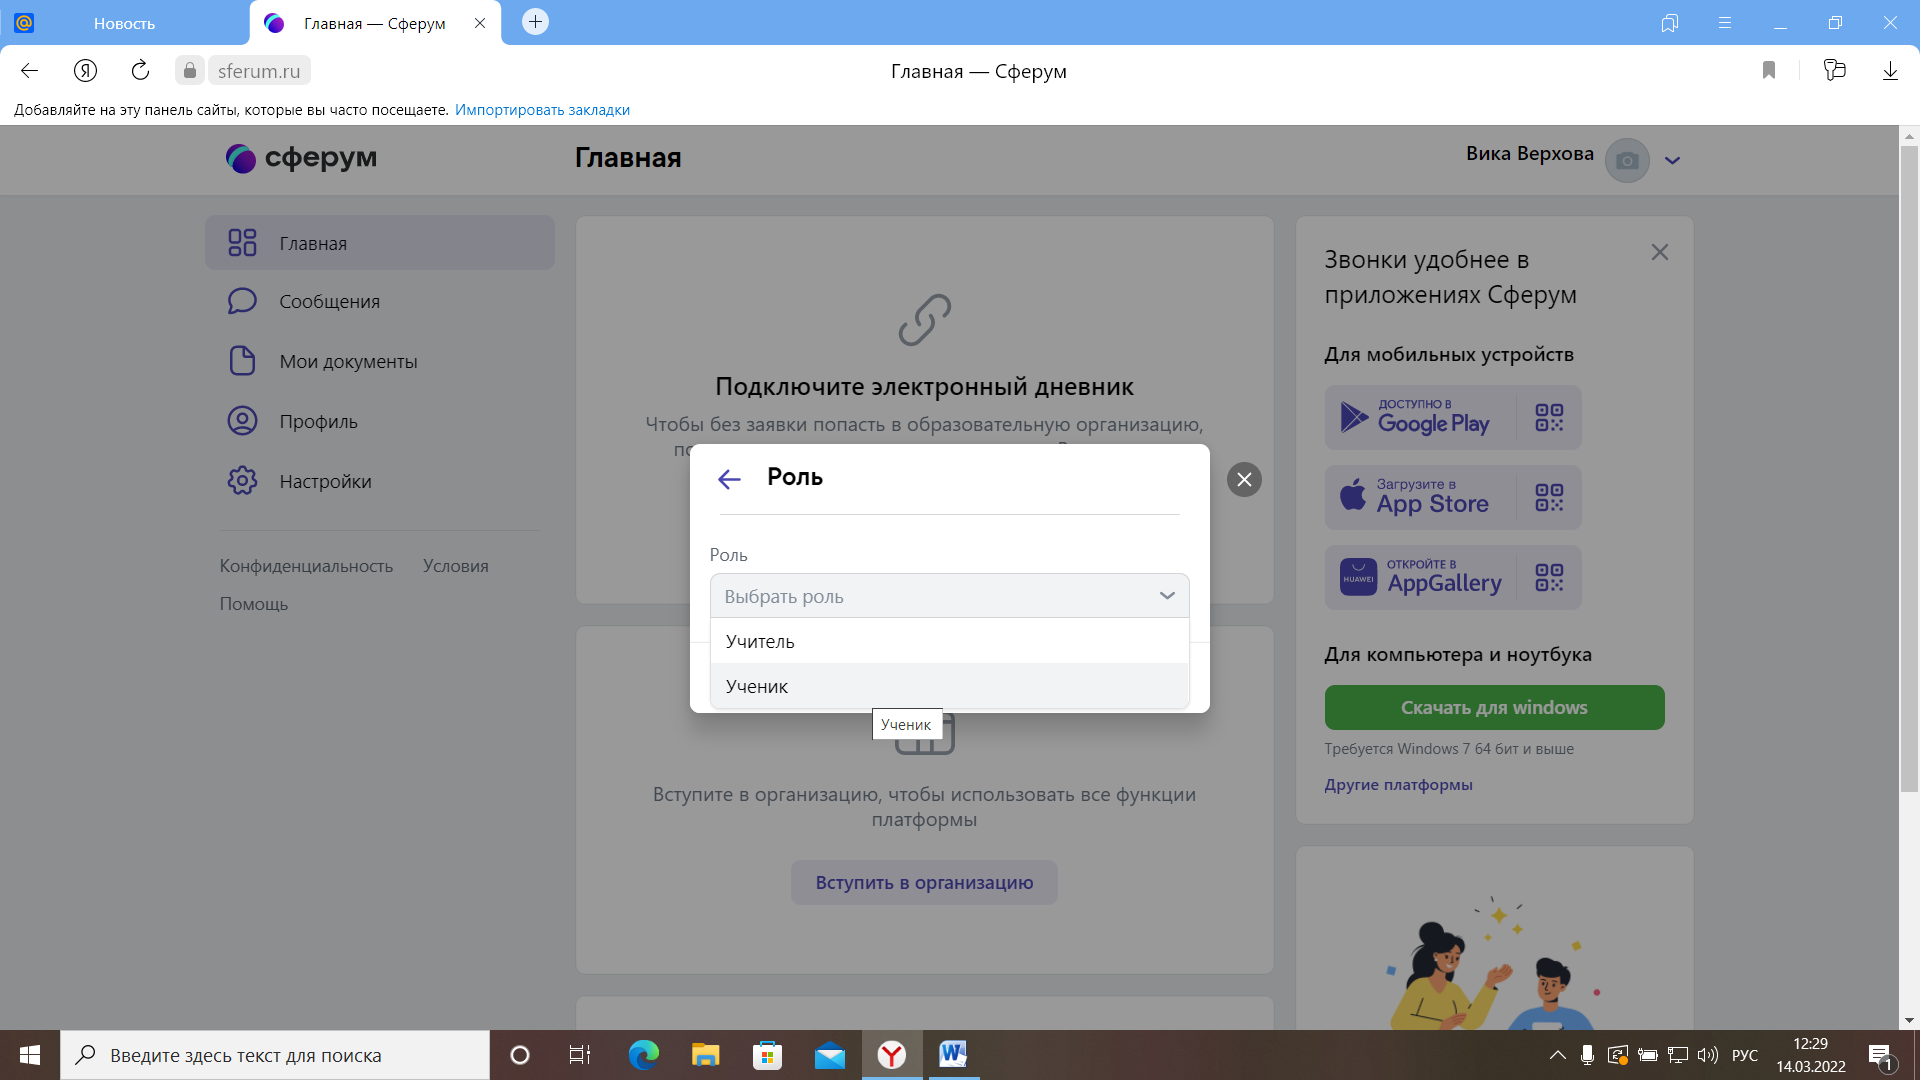Screen dimensions: 1920x1080
Task: Click Импортировать закладки link
Action: (542, 110)
